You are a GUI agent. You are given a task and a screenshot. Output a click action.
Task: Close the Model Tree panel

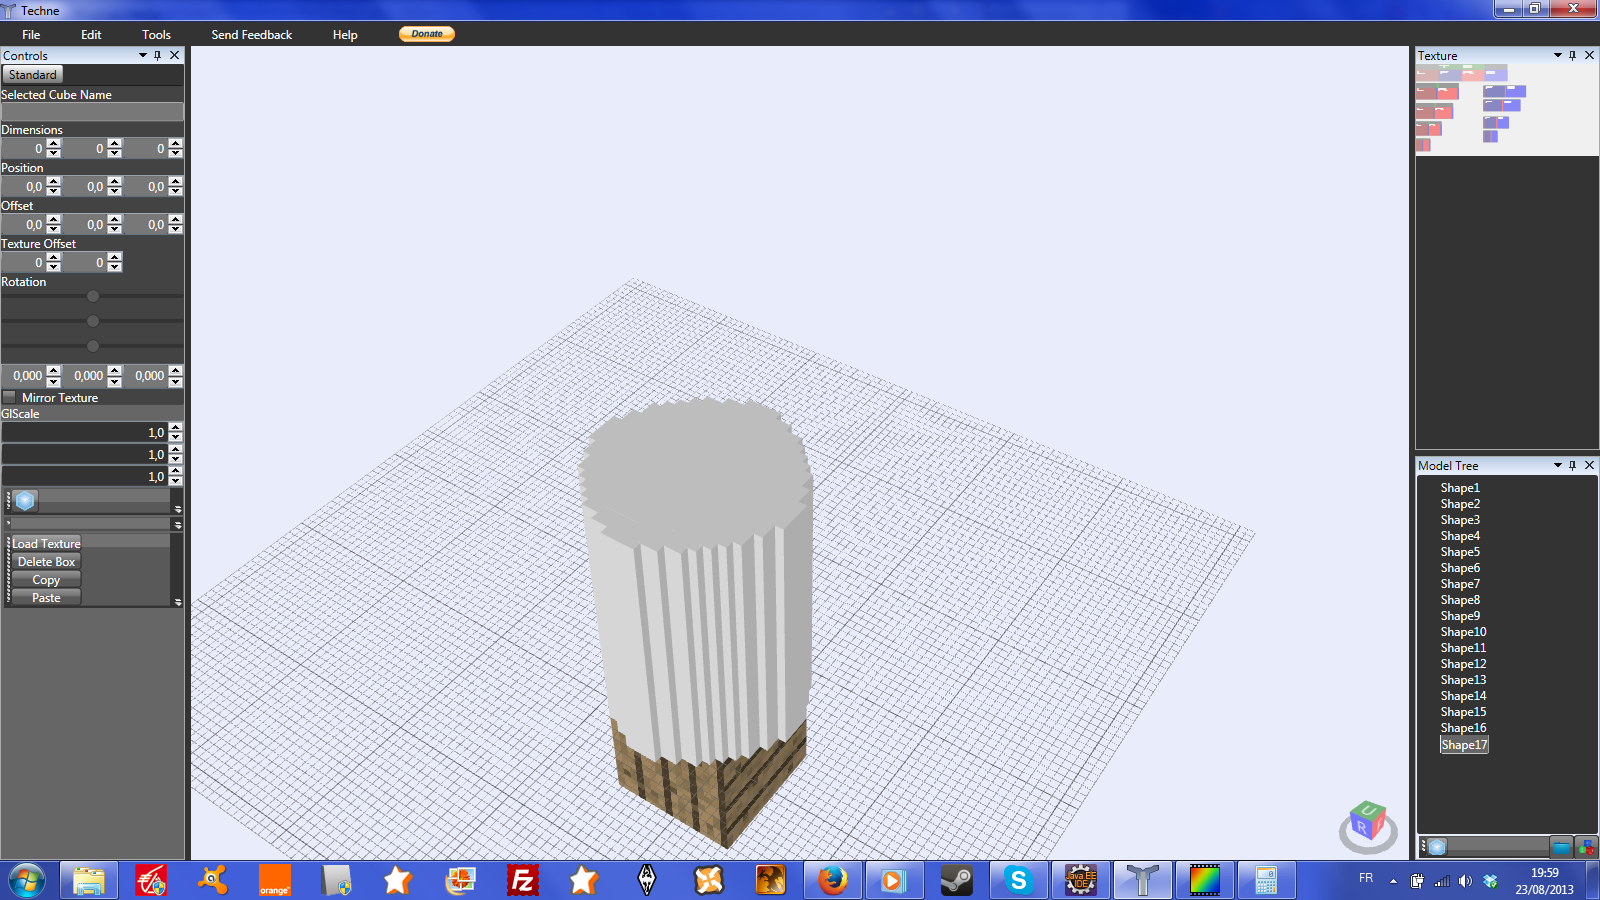click(x=1589, y=466)
